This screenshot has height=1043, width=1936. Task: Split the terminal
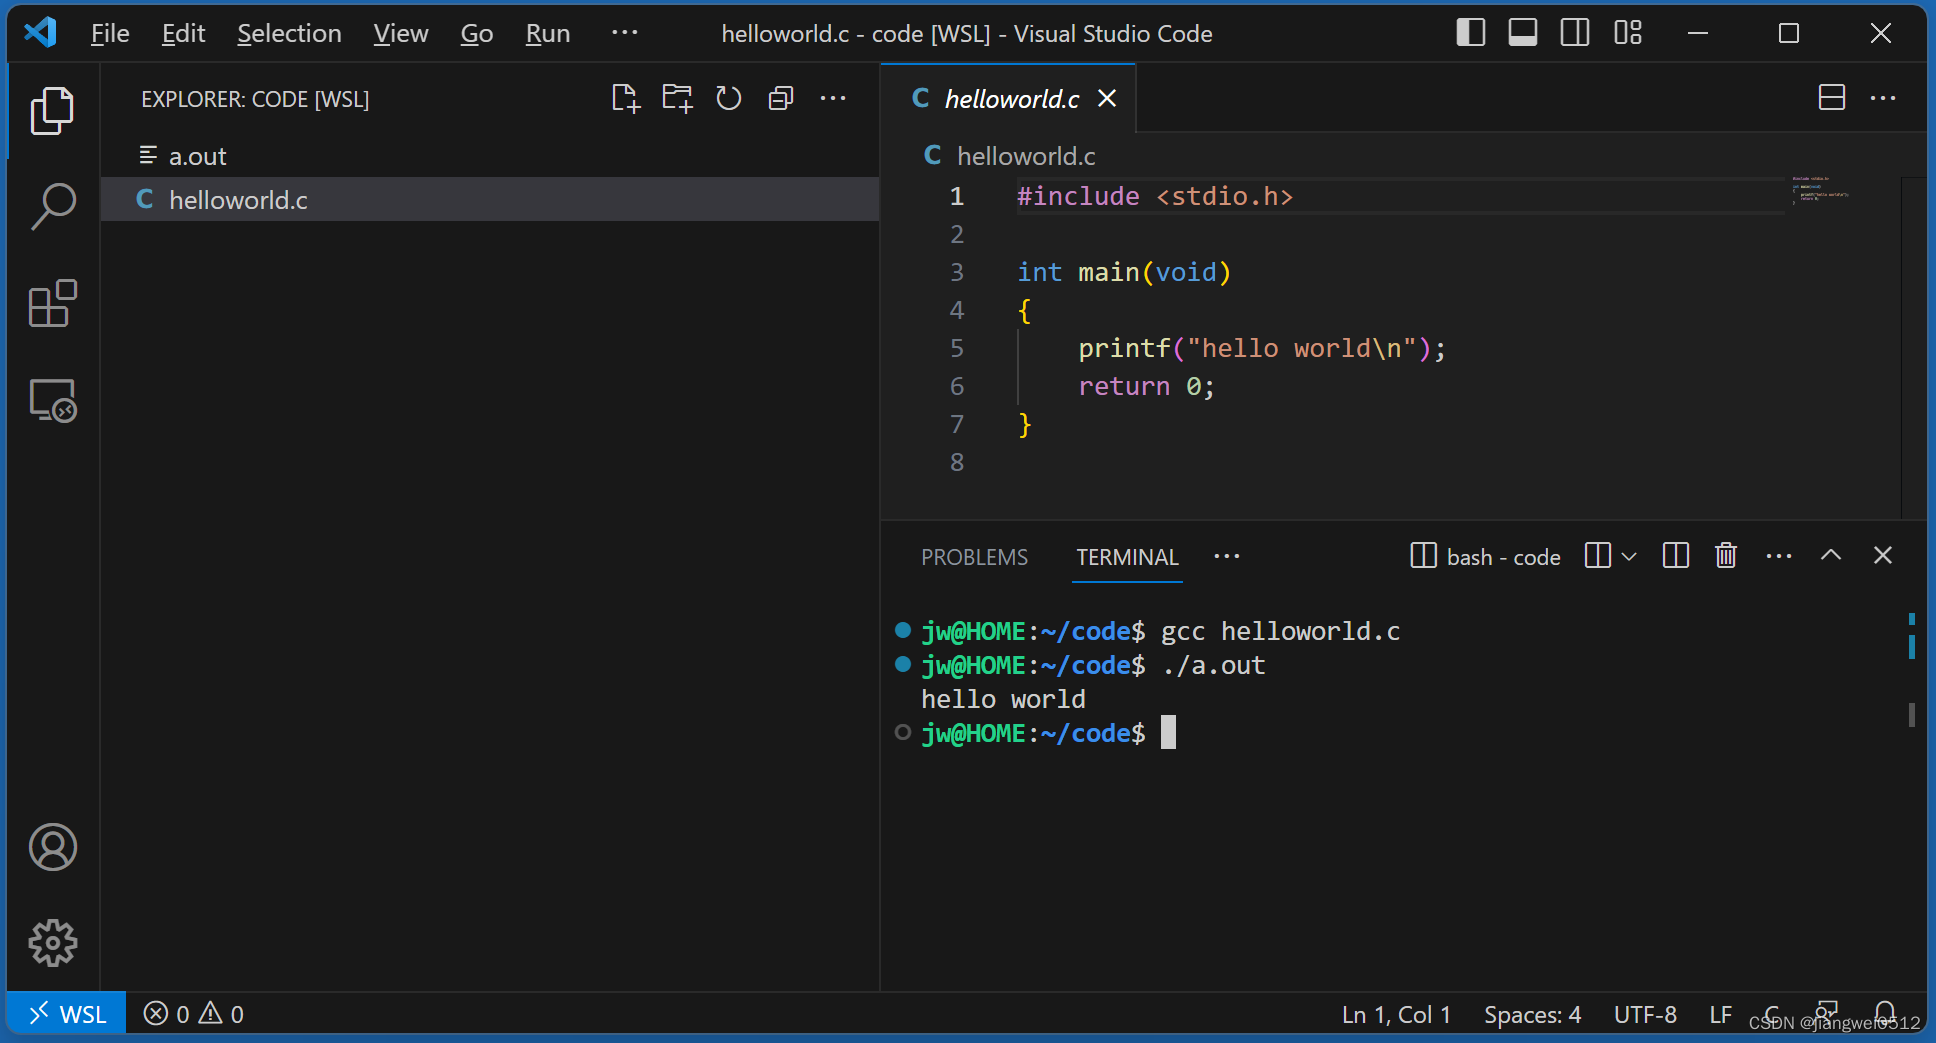(1676, 556)
